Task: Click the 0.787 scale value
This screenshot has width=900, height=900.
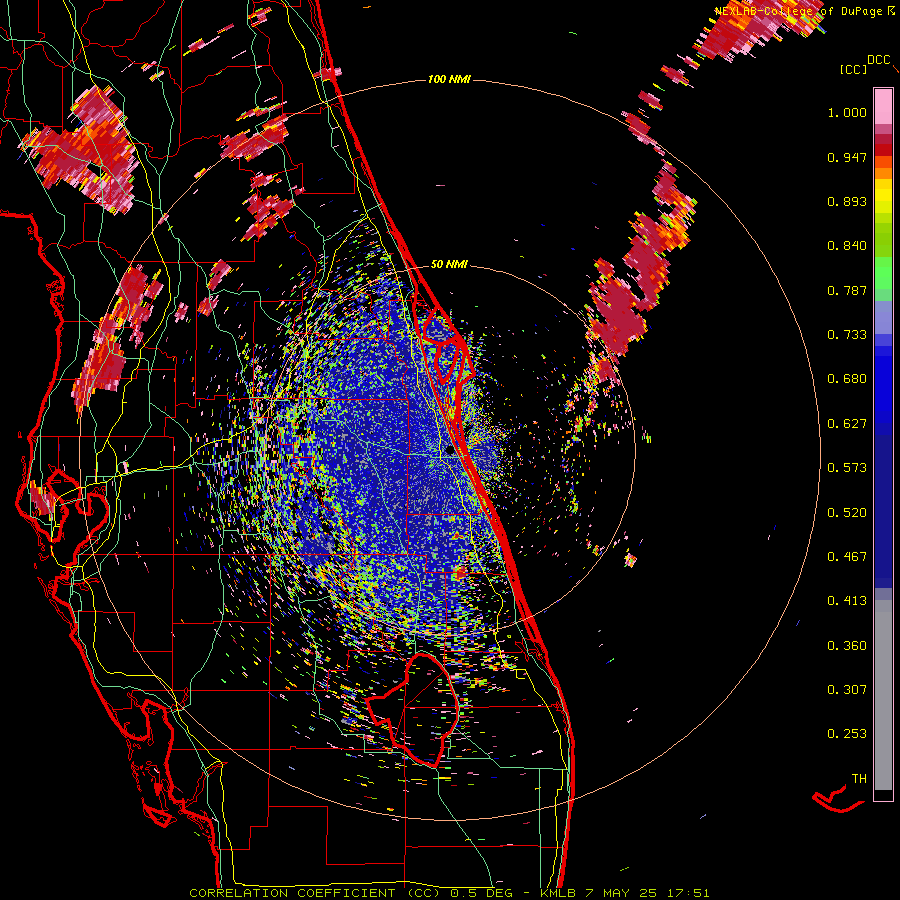Action: click(x=847, y=290)
